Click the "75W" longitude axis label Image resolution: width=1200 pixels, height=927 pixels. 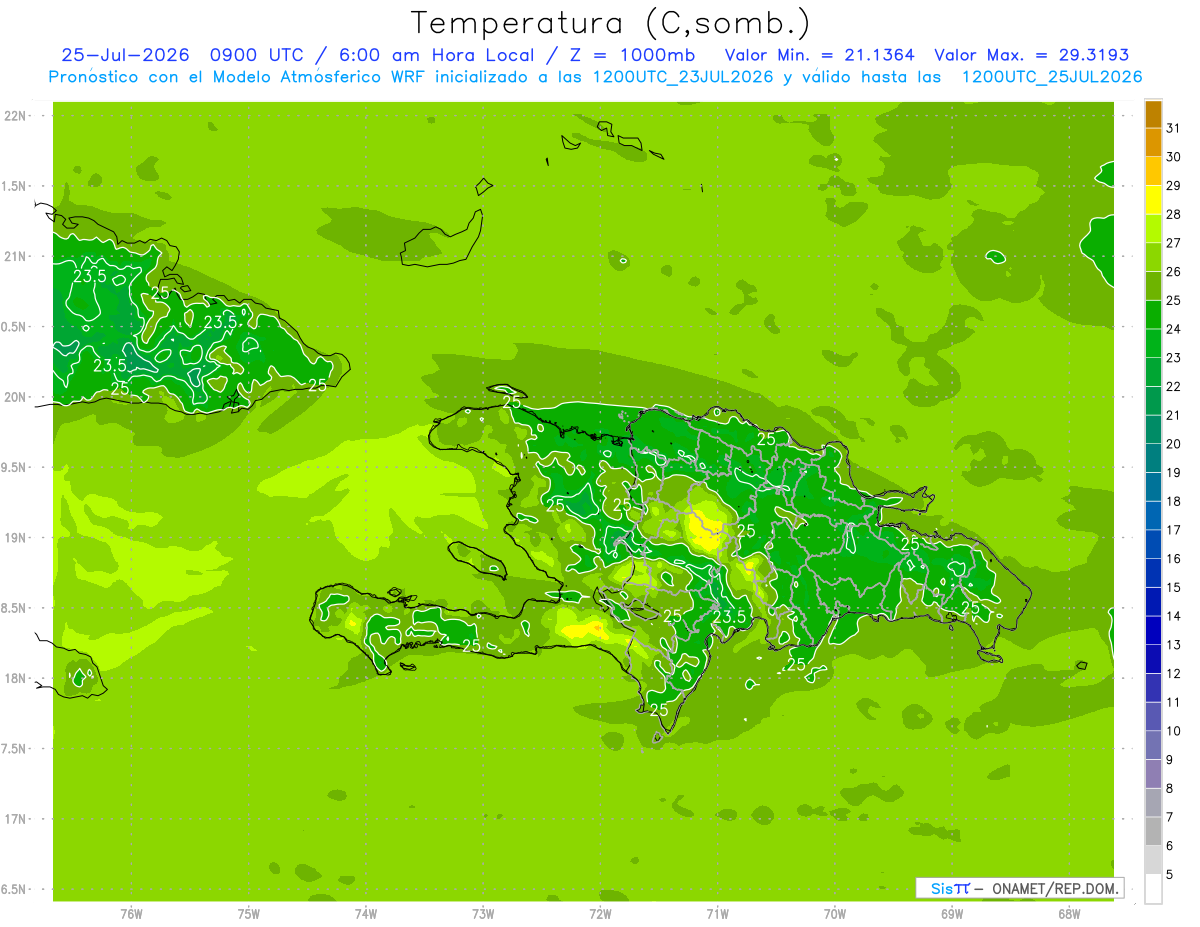pos(249,914)
